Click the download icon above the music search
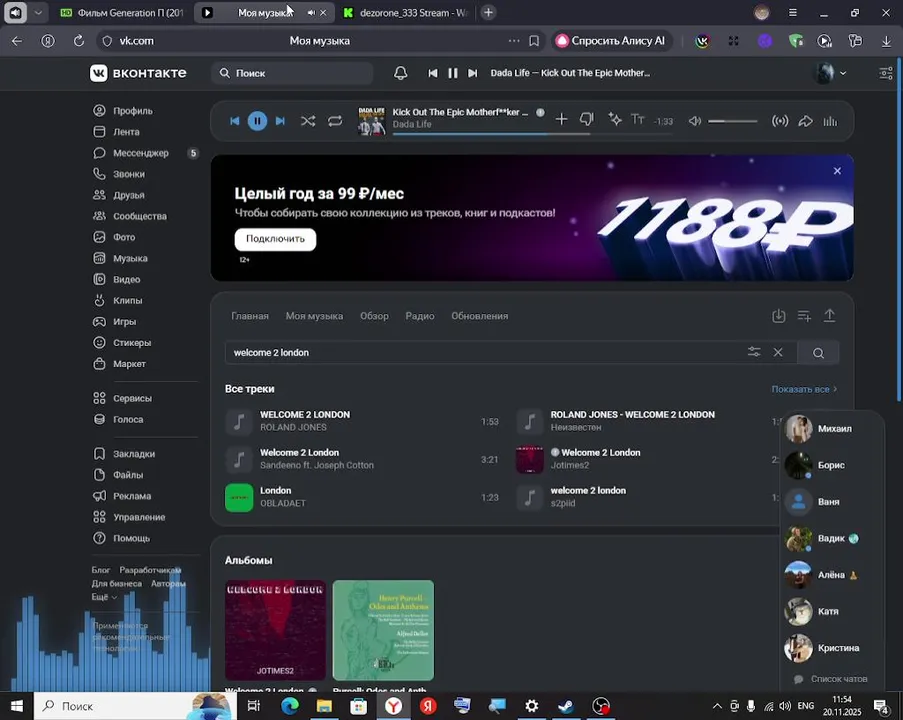The height and width of the screenshot is (720, 903). pos(779,316)
